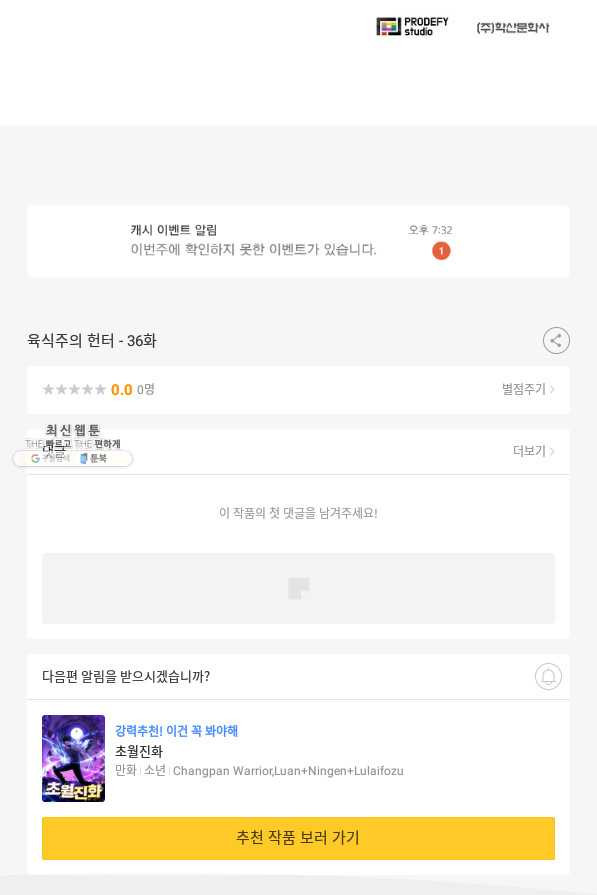The width and height of the screenshot is (597, 895).
Task: Click the (주)학산문화사 publisher logo
Action: click(513, 27)
